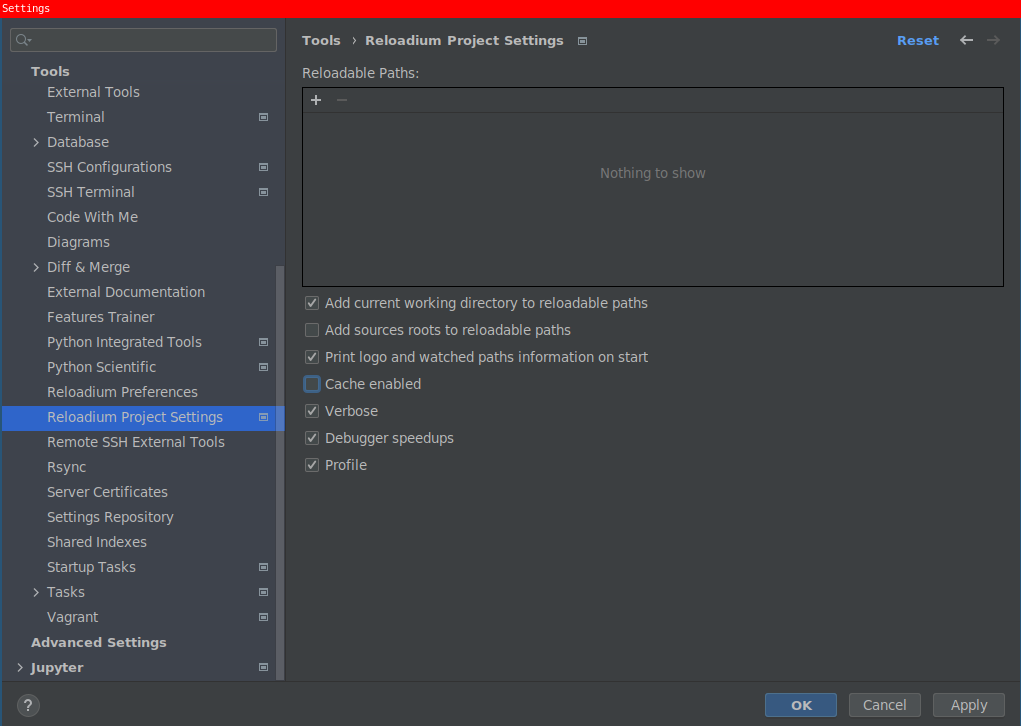Open Startup Tasks settings
Viewport: 1021px width, 726px height.
91,567
